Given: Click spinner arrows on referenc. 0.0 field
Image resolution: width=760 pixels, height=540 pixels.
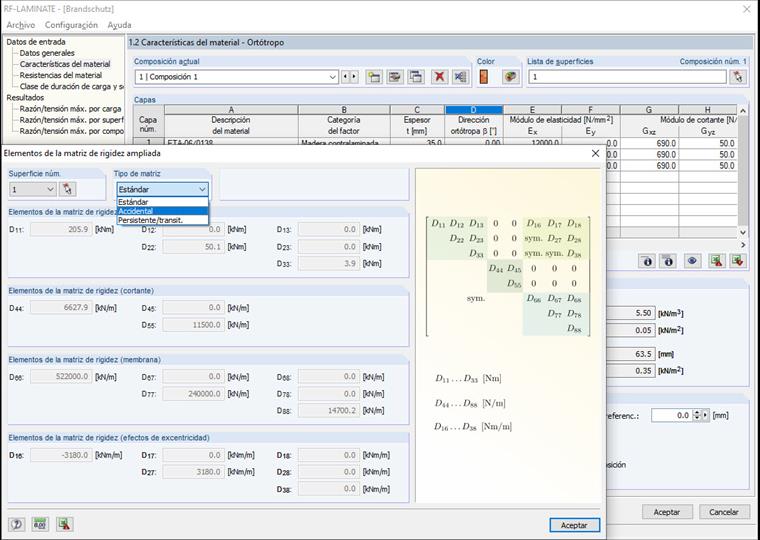Looking at the screenshot, I should tap(697, 415).
